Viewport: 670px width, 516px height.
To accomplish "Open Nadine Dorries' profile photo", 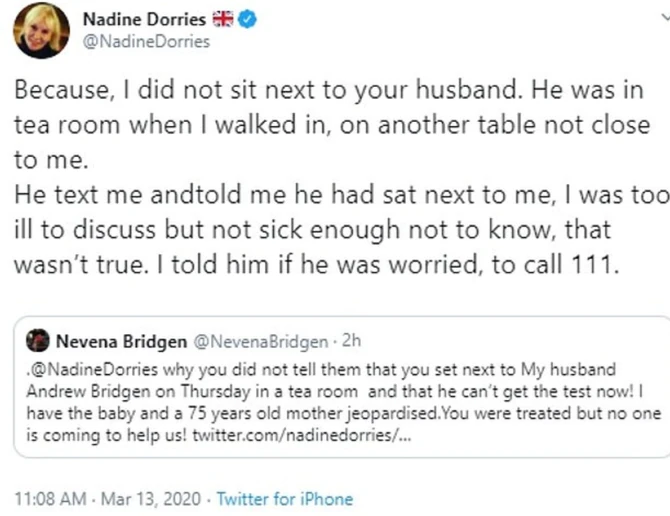I will click(41, 30).
